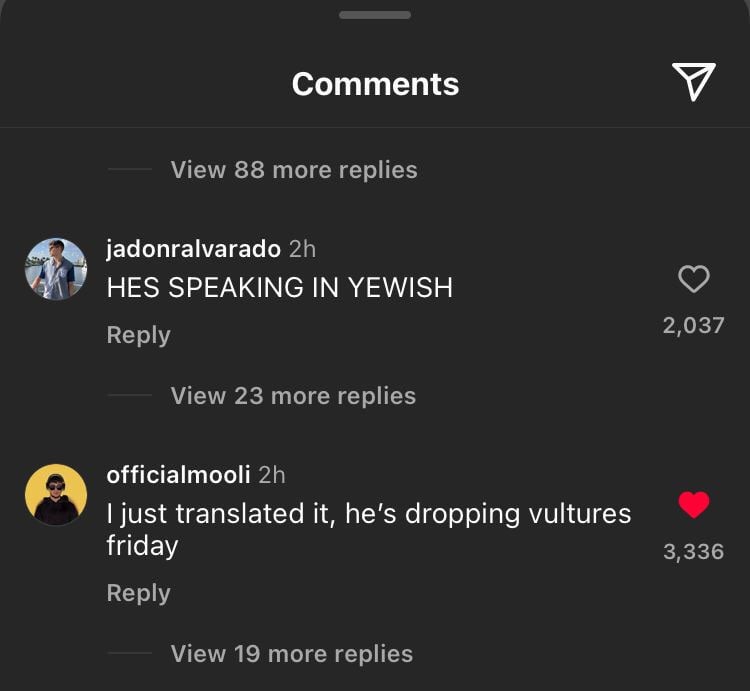Select the HES SPEAKING IN YEWISH text
Image resolution: width=750 pixels, height=691 pixels.
coord(279,288)
